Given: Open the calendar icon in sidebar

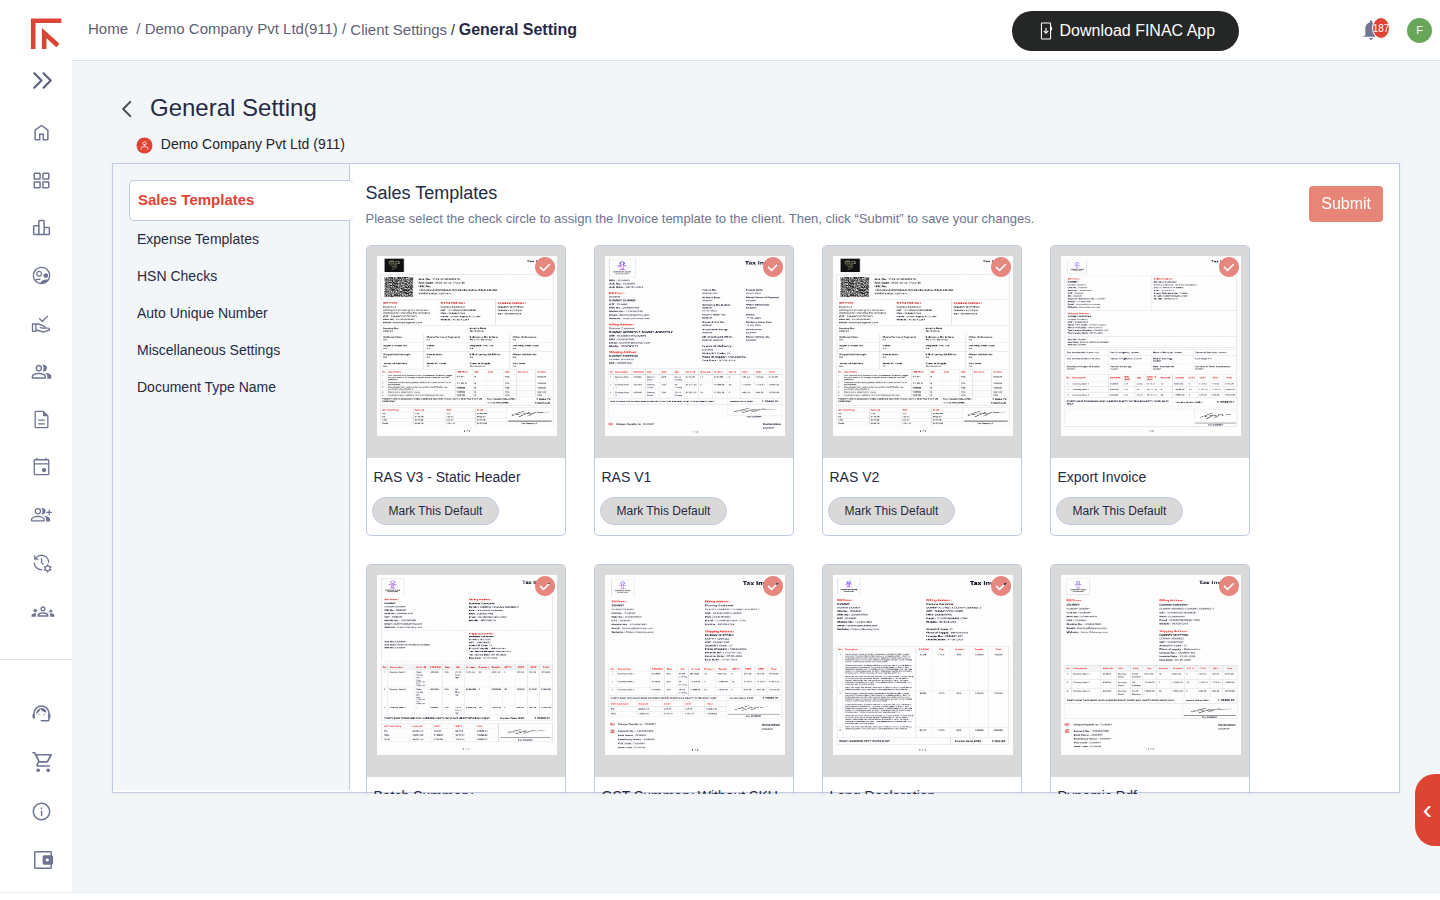Looking at the screenshot, I should tap(41, 467).
